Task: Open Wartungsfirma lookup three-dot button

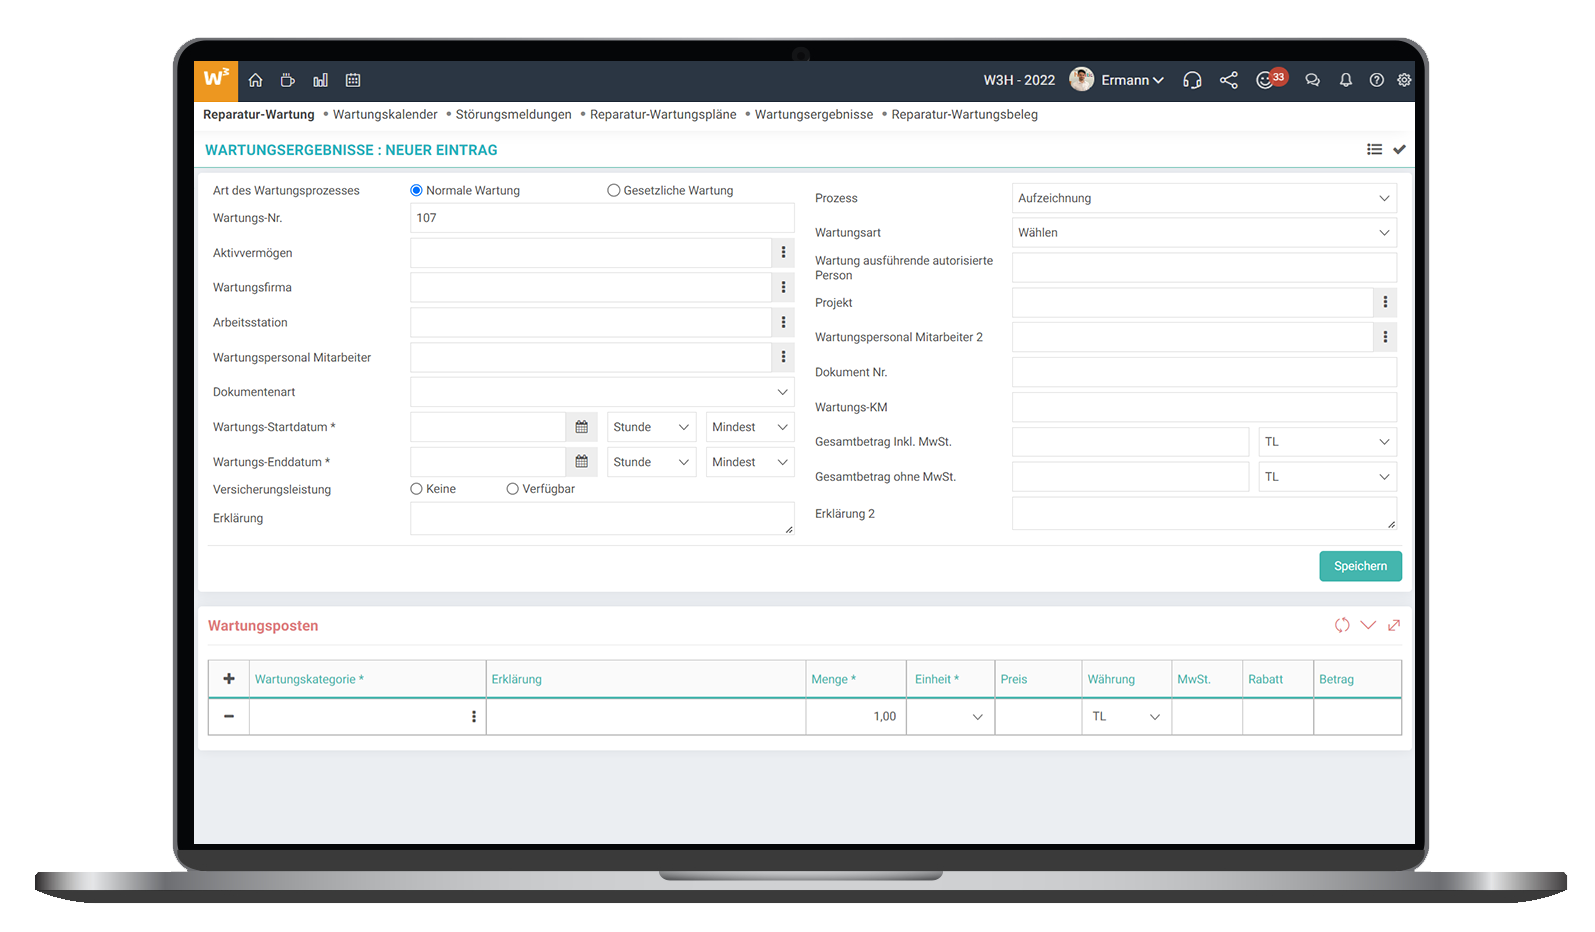Action: click(783, 287)
